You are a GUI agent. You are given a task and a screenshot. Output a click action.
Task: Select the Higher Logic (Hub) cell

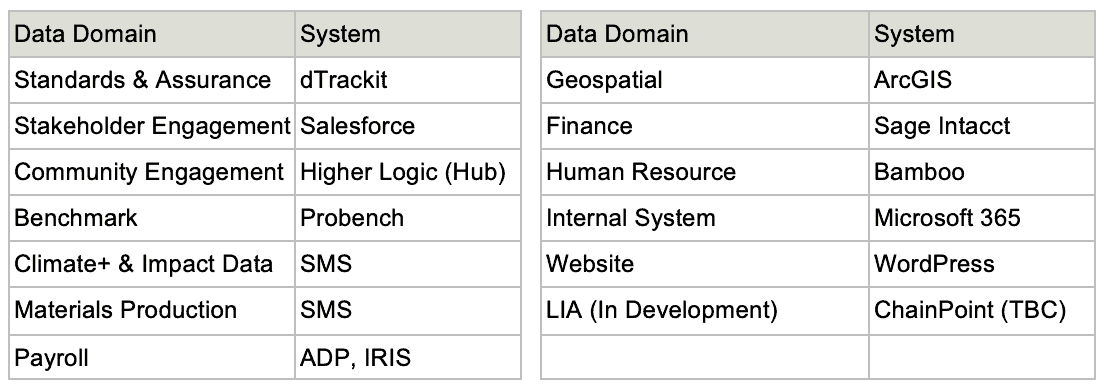408,172
